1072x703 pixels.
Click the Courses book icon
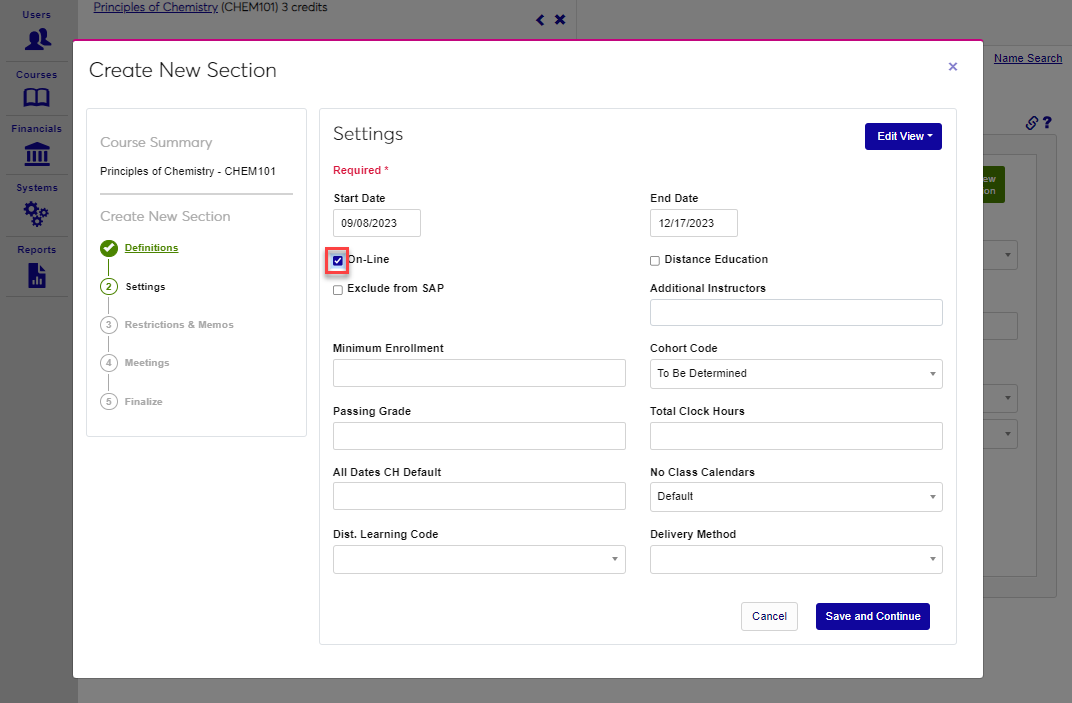(x=37, y=97)
